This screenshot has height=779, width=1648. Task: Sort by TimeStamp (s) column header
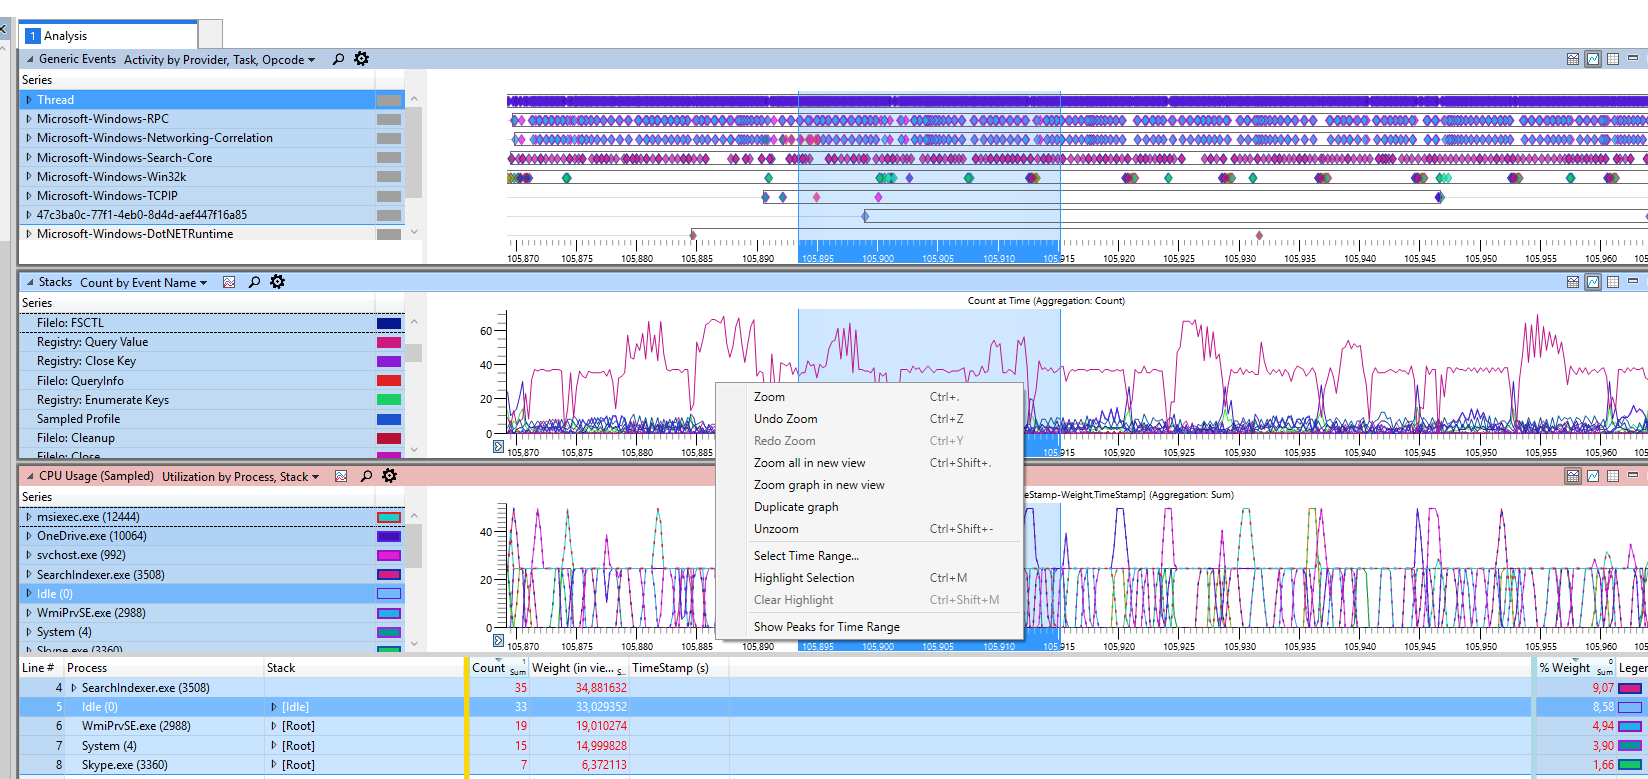[678, 668]
